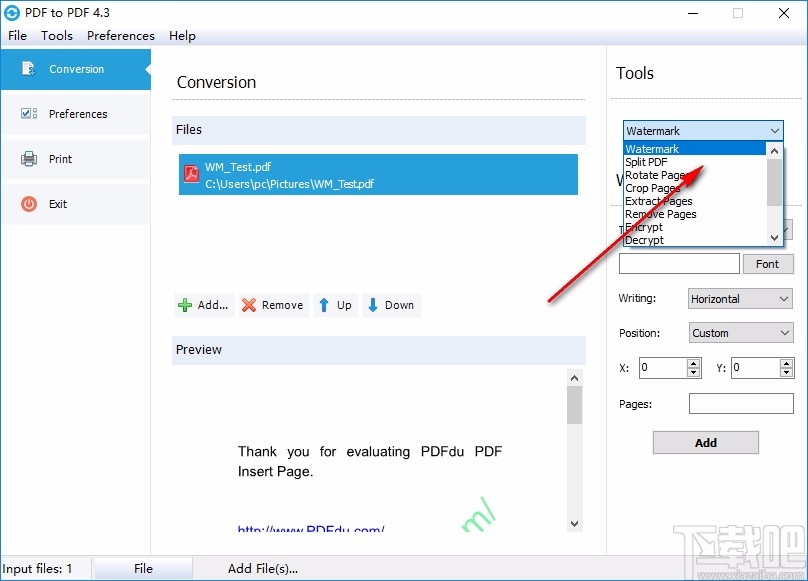Image resolution: width=808 pixels, height=581 pixels.
Task: Click Add File(s)... in status bar
Action: tap(263, 569)
